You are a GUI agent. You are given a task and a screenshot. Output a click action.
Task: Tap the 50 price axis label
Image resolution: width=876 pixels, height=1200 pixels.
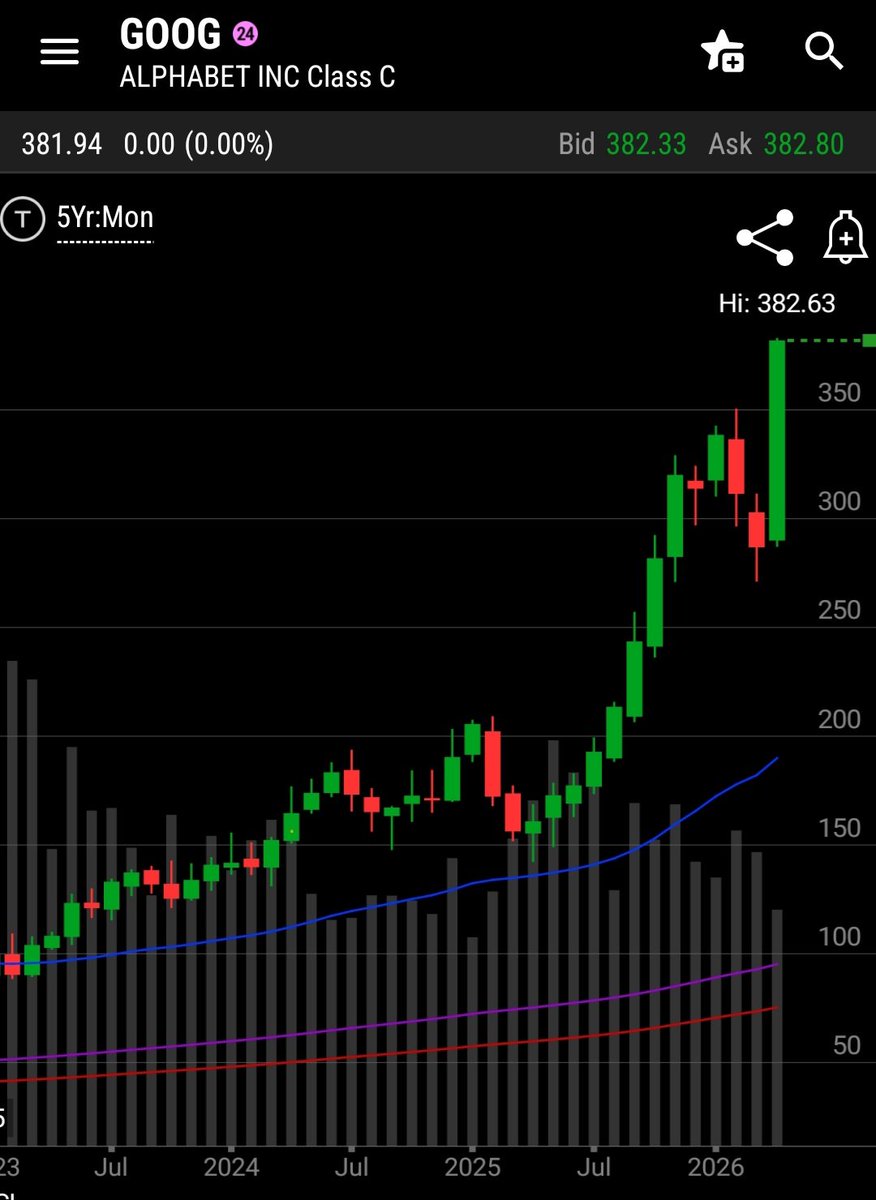point(847,1046)
